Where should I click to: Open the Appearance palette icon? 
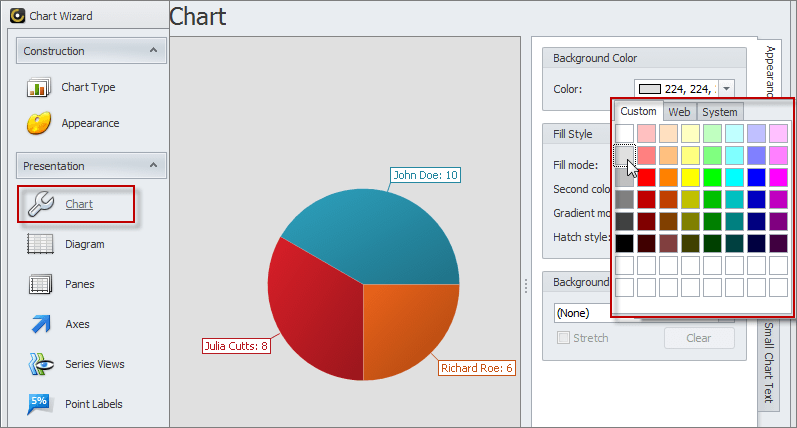39,124
